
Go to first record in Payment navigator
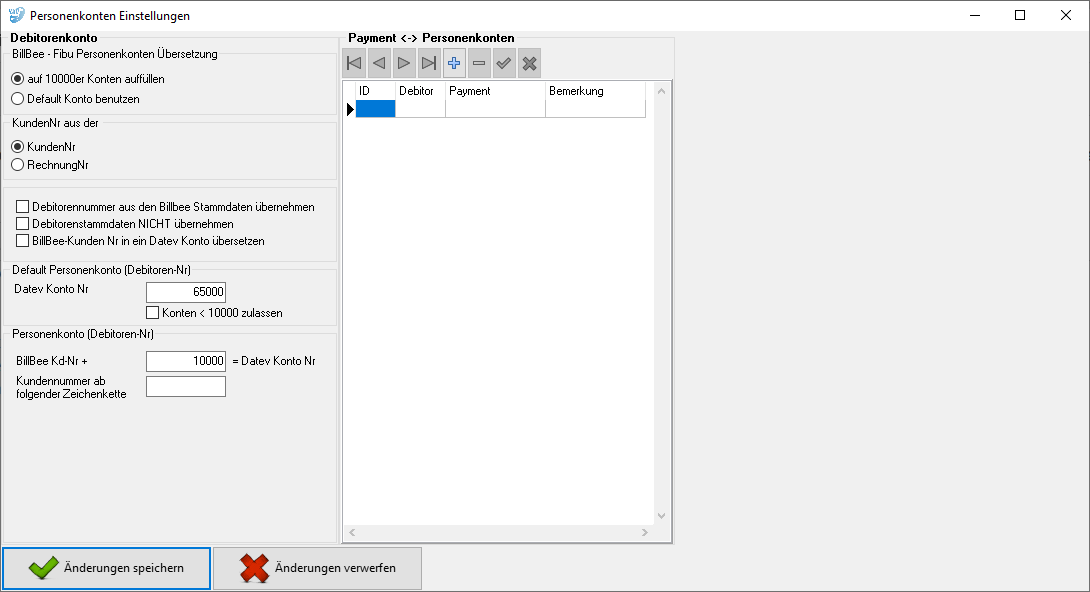tap(354, 63)
